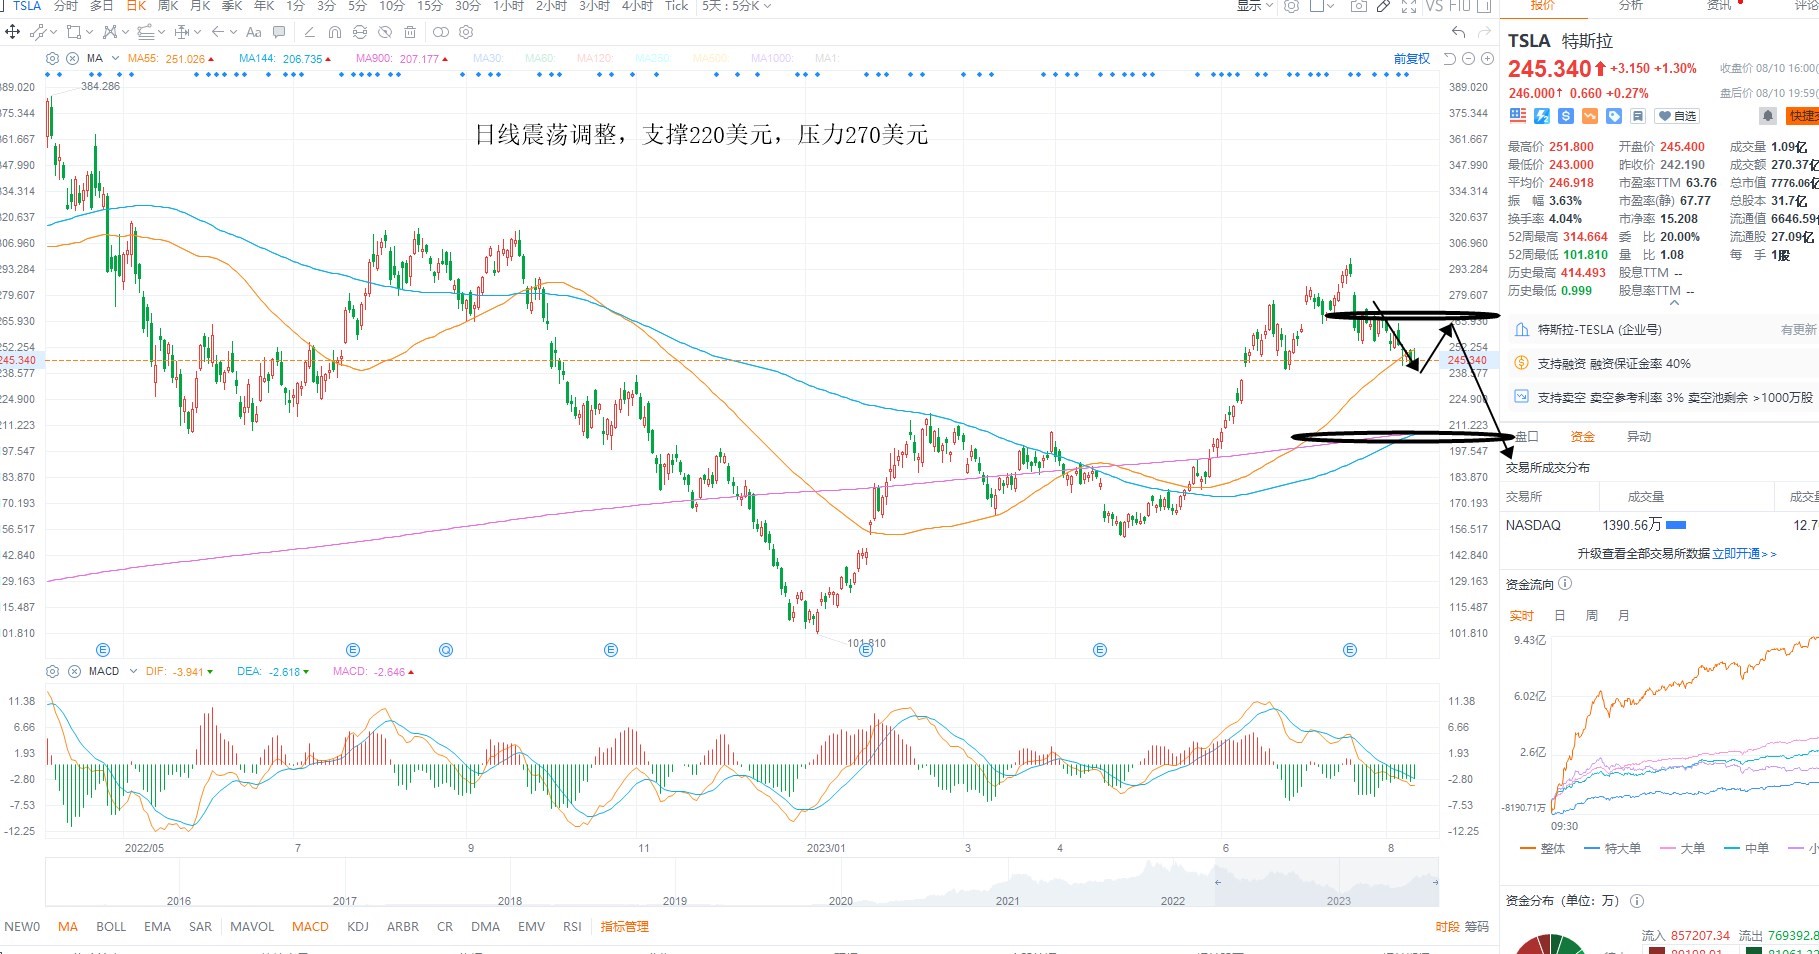Screen dimensions: 1819x954
Task: Remove the MA indicator from chart
Action: (73, 58)
